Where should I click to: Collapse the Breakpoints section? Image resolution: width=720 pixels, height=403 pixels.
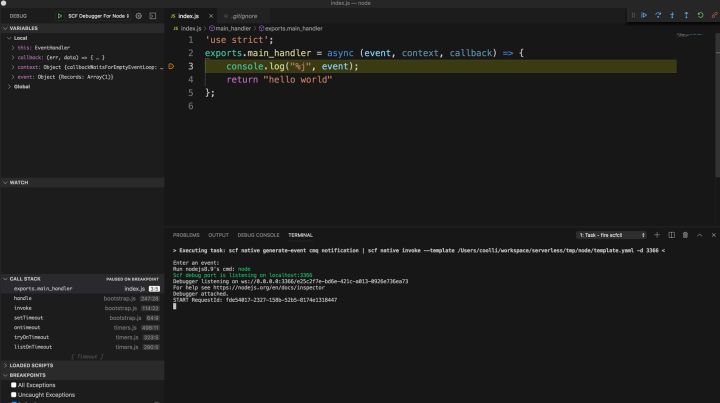coord(83,375)
